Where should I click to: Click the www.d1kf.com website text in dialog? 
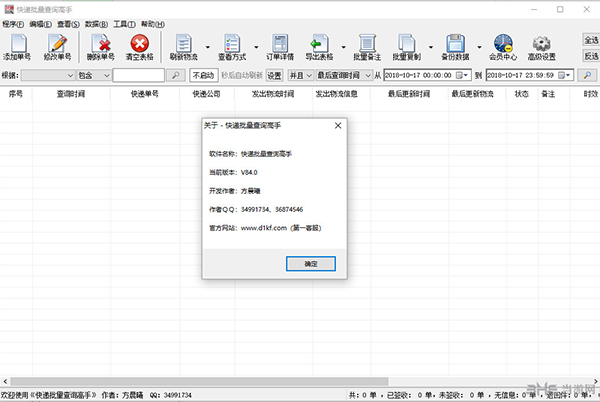pos(264,228)
